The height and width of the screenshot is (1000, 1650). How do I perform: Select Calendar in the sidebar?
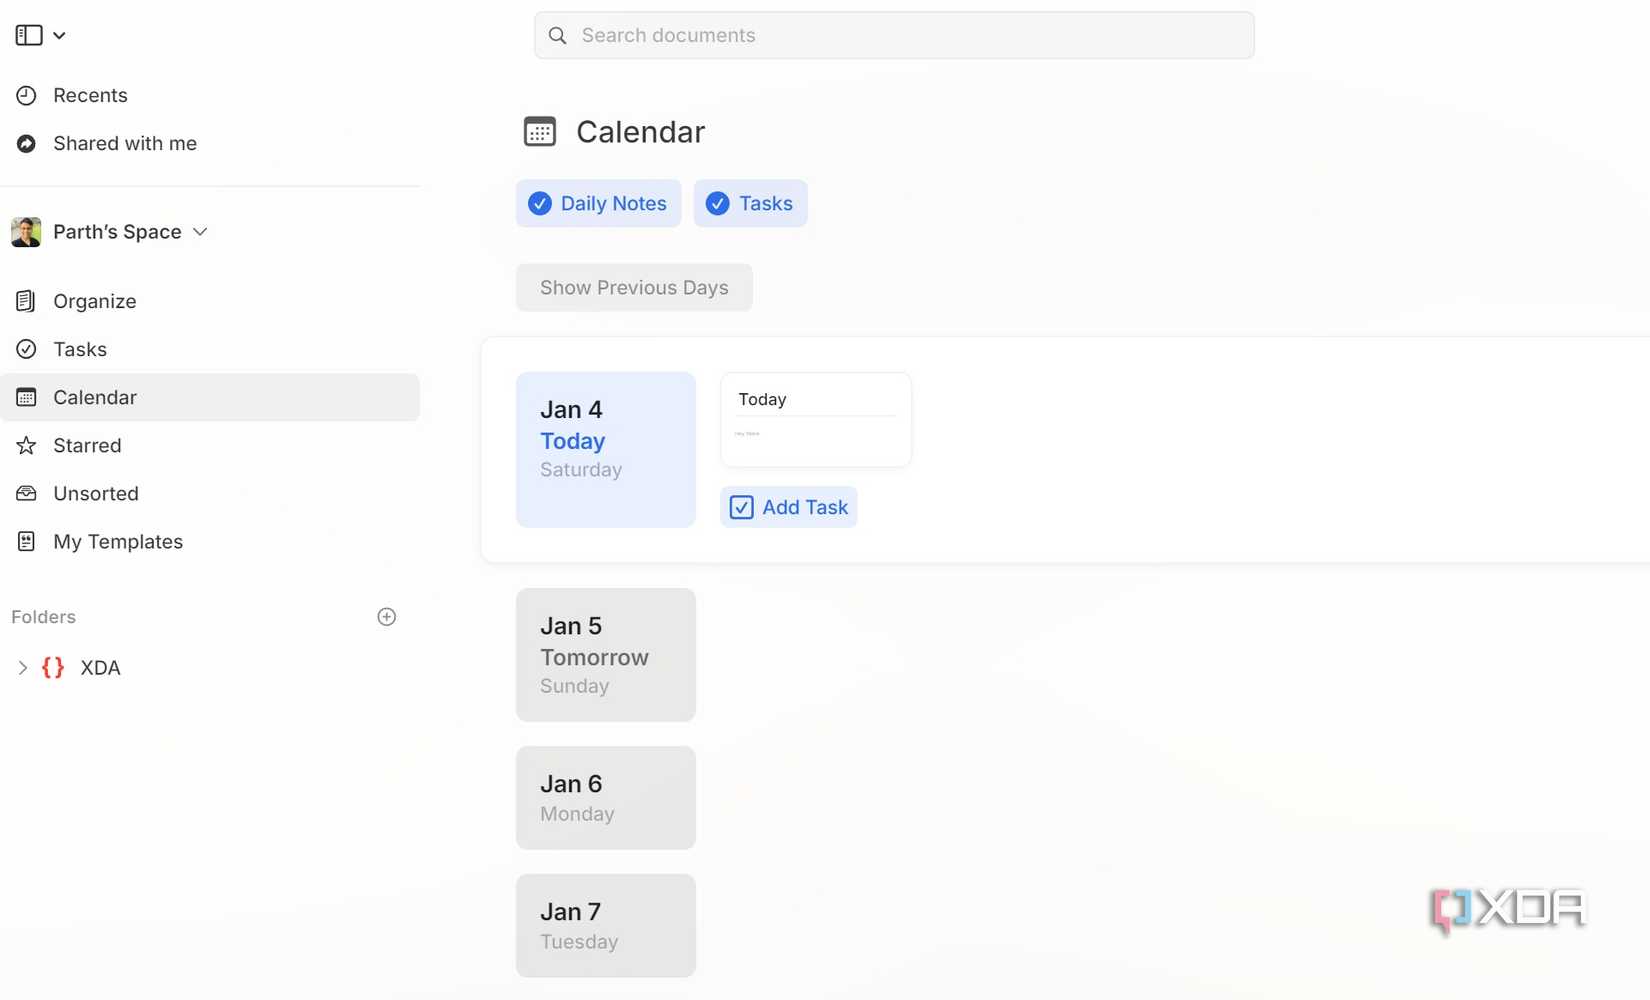94,397
